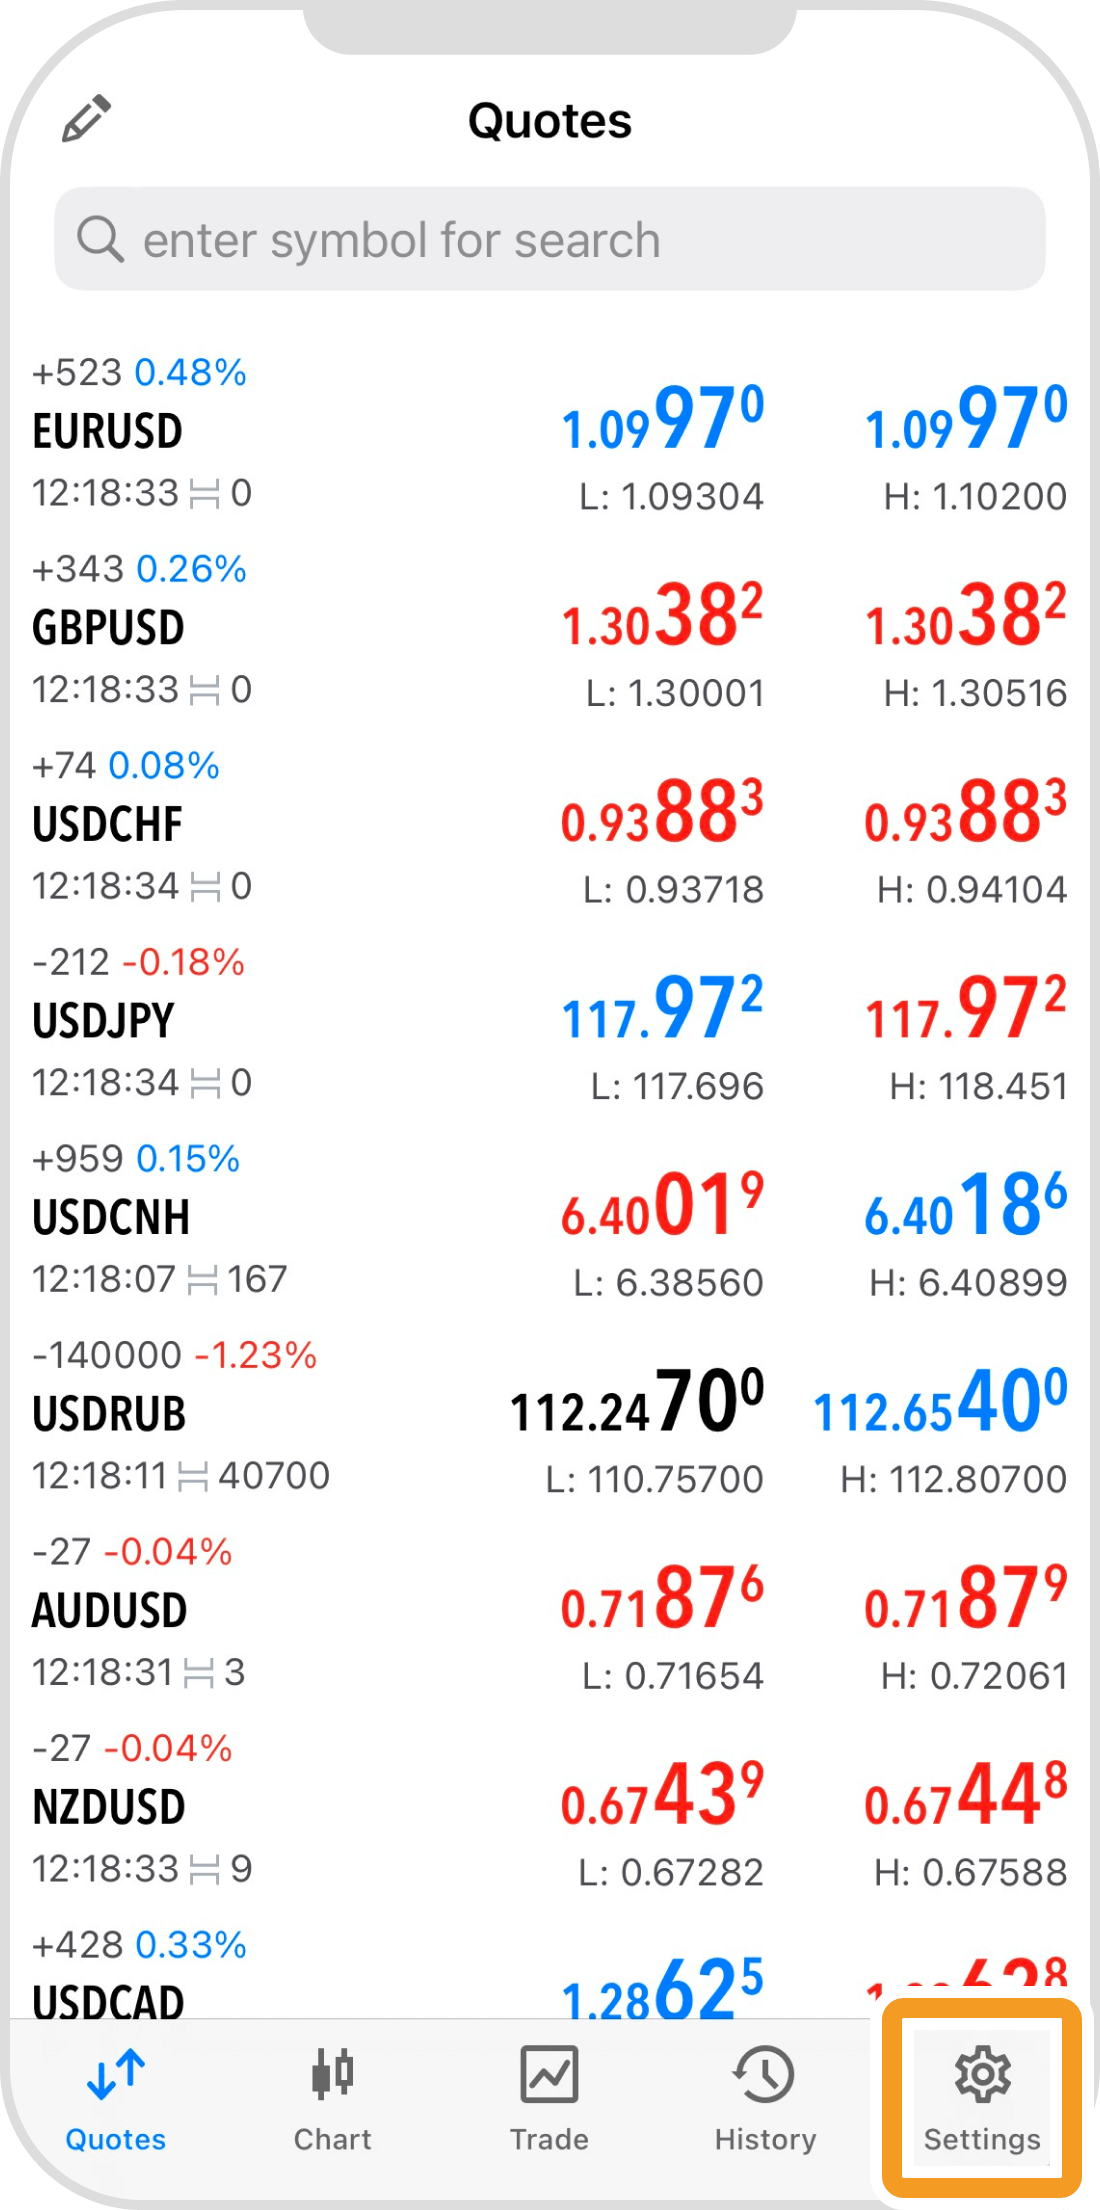Screen dimensions: 1100x2210
Task: Focus the symbol search field
Action: [x=550, y=240]
